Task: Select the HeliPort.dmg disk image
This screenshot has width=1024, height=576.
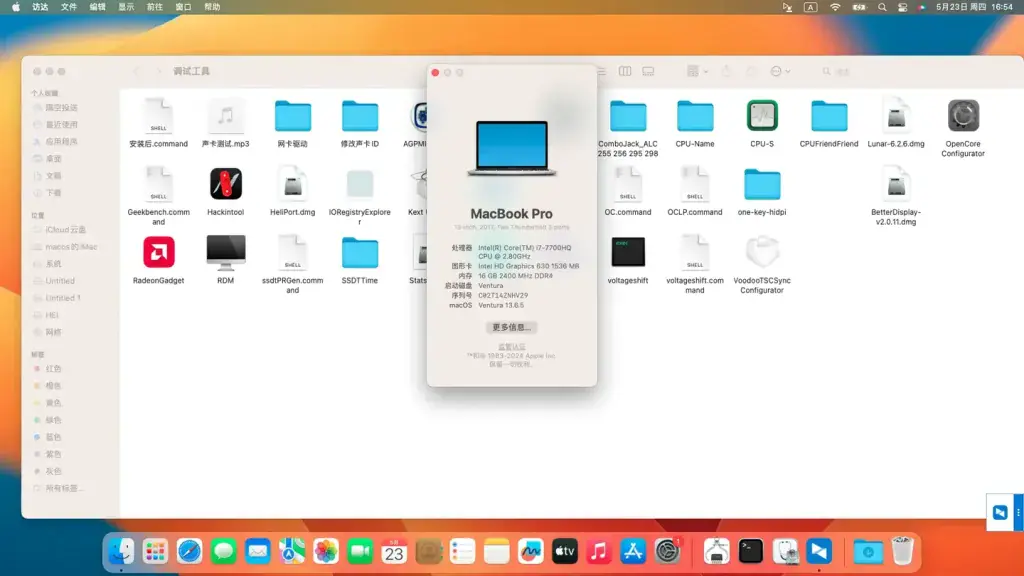Action: coord(293,184)
